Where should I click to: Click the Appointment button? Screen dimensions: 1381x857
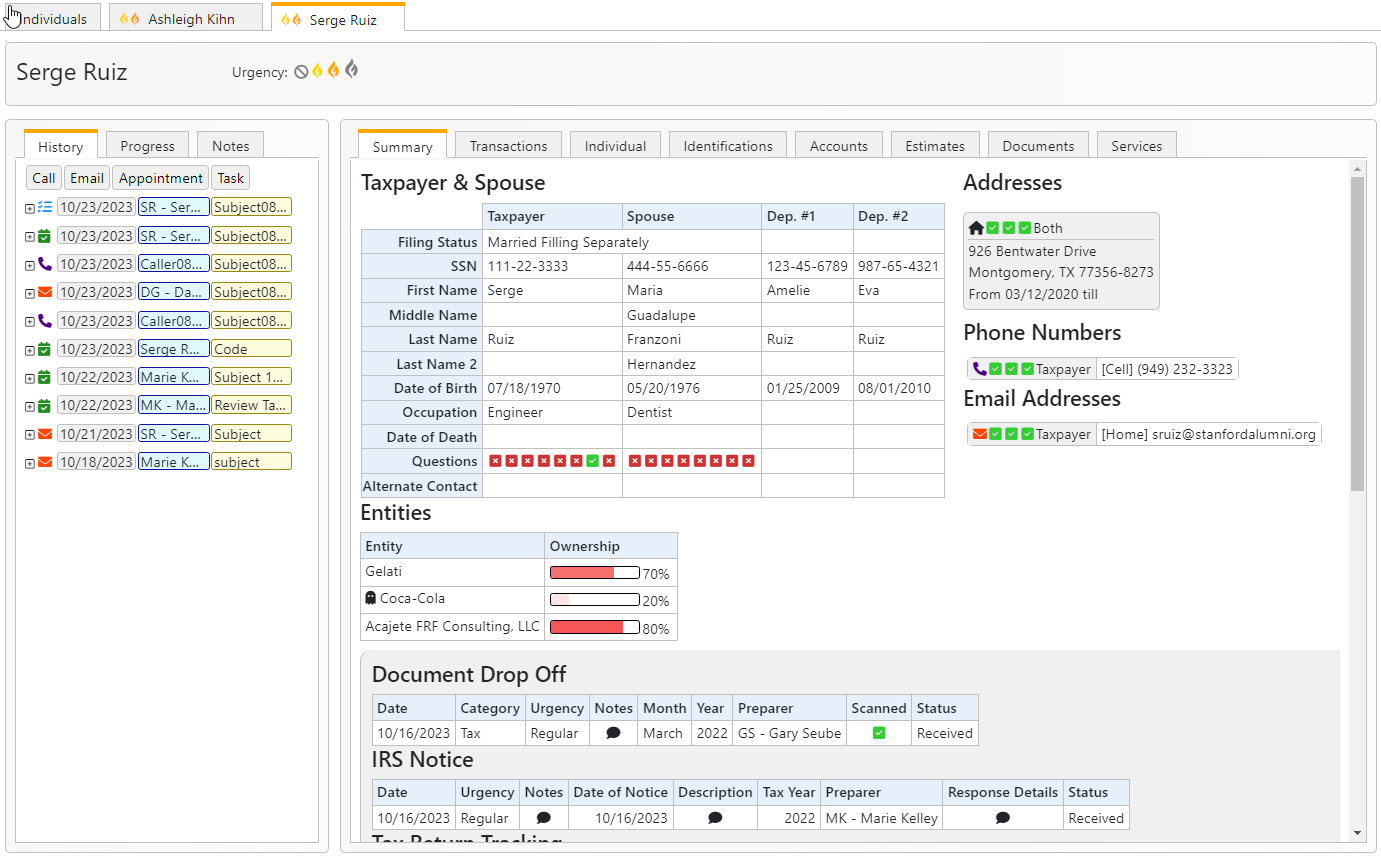(x=161, y=178)
